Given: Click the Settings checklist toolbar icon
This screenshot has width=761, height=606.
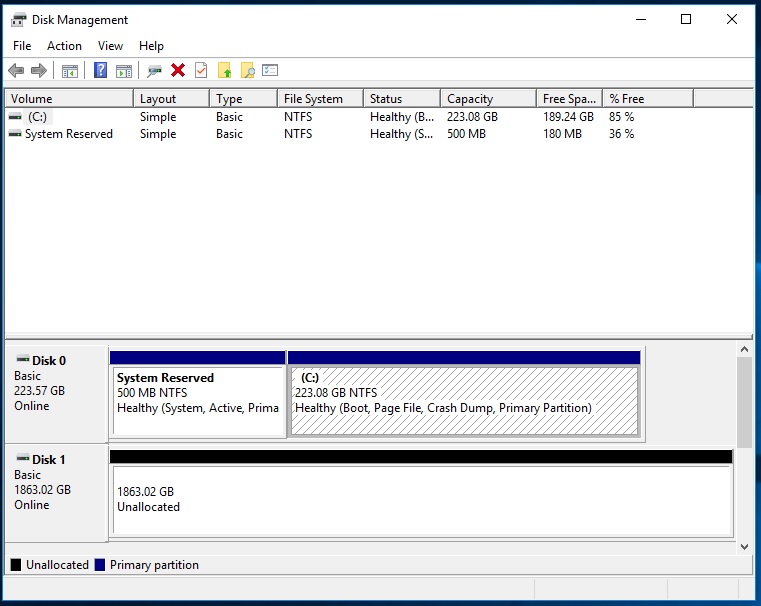Looking at the screenshot, I should pos(270,70).
